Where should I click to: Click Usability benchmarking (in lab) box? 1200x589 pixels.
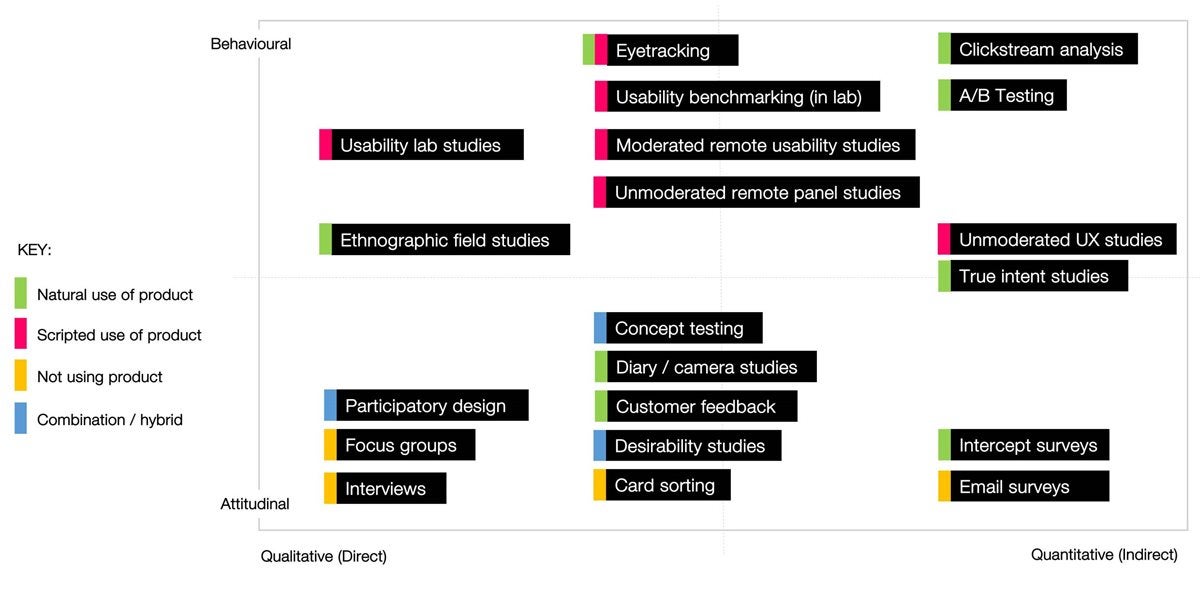tap(743, 97)
